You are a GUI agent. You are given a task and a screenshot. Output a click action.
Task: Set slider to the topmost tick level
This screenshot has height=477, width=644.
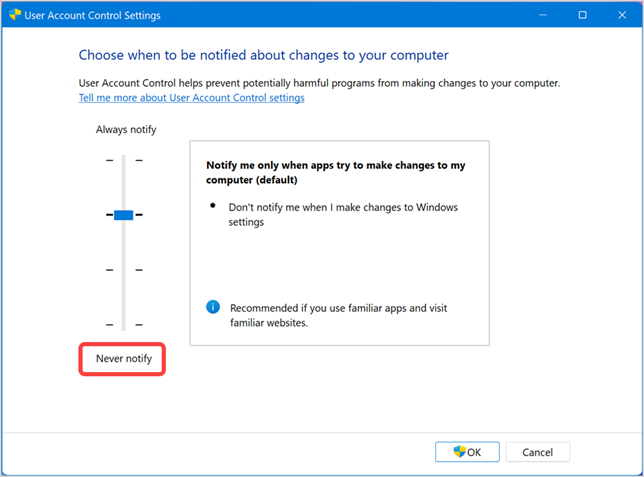124,160
